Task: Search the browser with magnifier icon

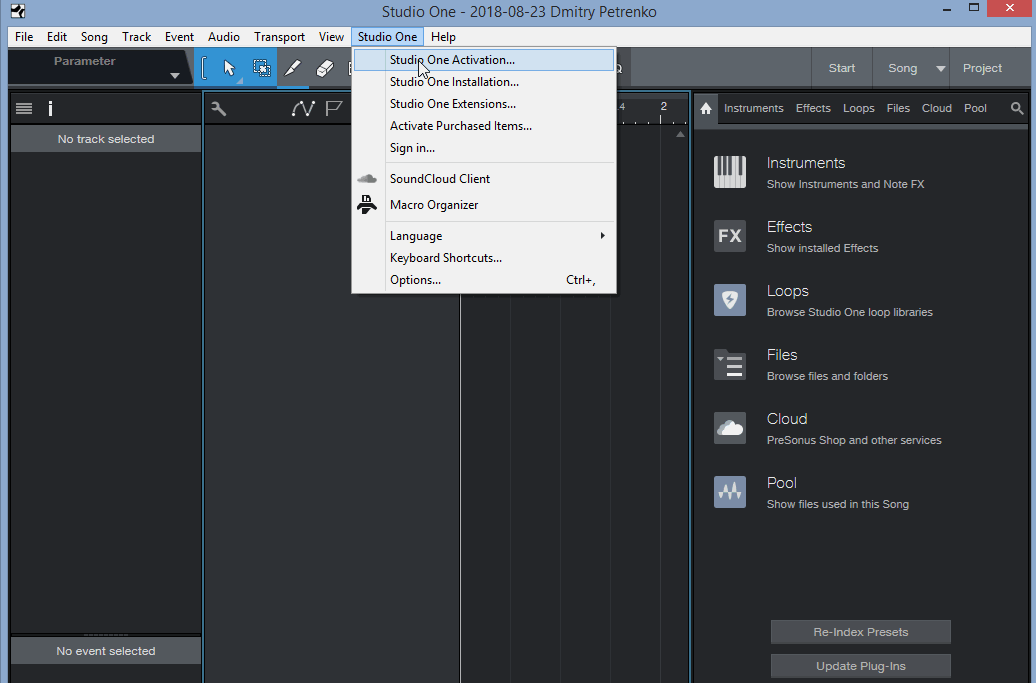Action: coord(1017,108)
